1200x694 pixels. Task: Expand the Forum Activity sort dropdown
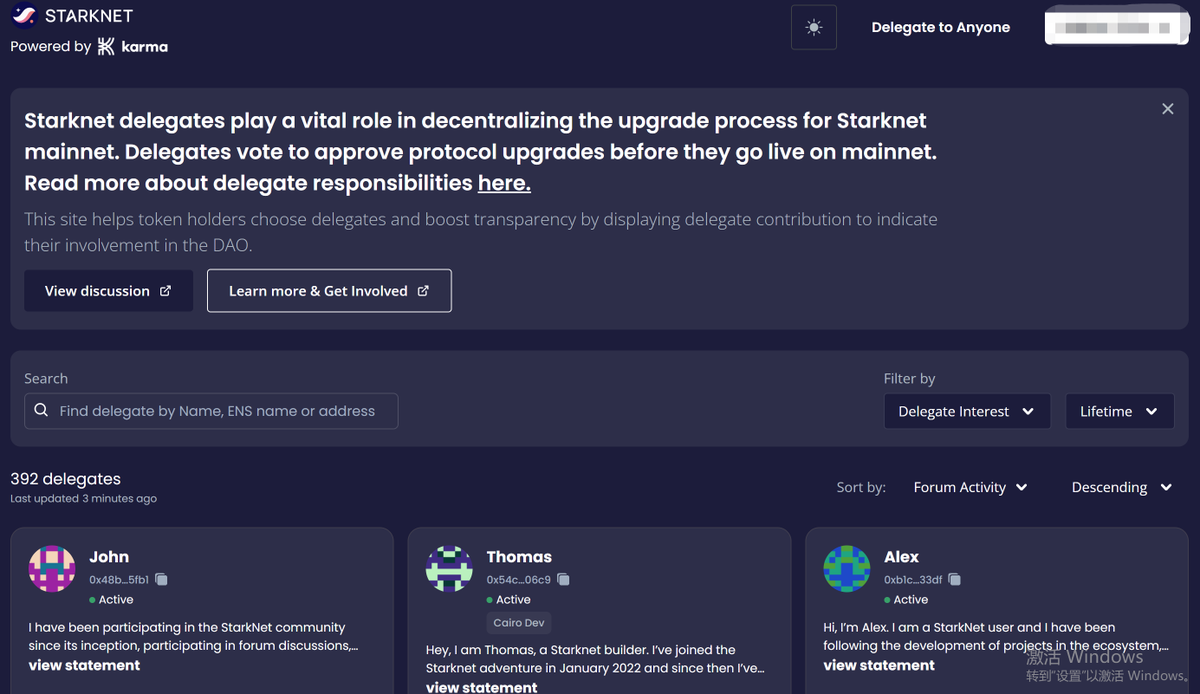pos(970,487)
